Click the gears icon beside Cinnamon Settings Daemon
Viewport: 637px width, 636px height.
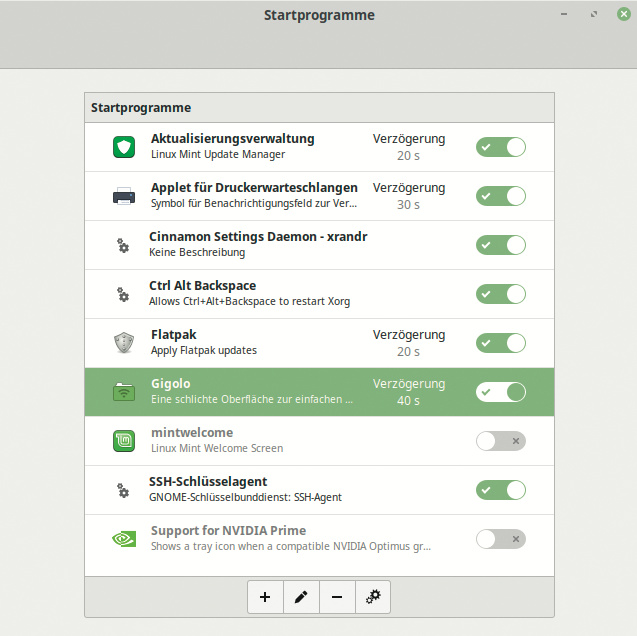123,245
